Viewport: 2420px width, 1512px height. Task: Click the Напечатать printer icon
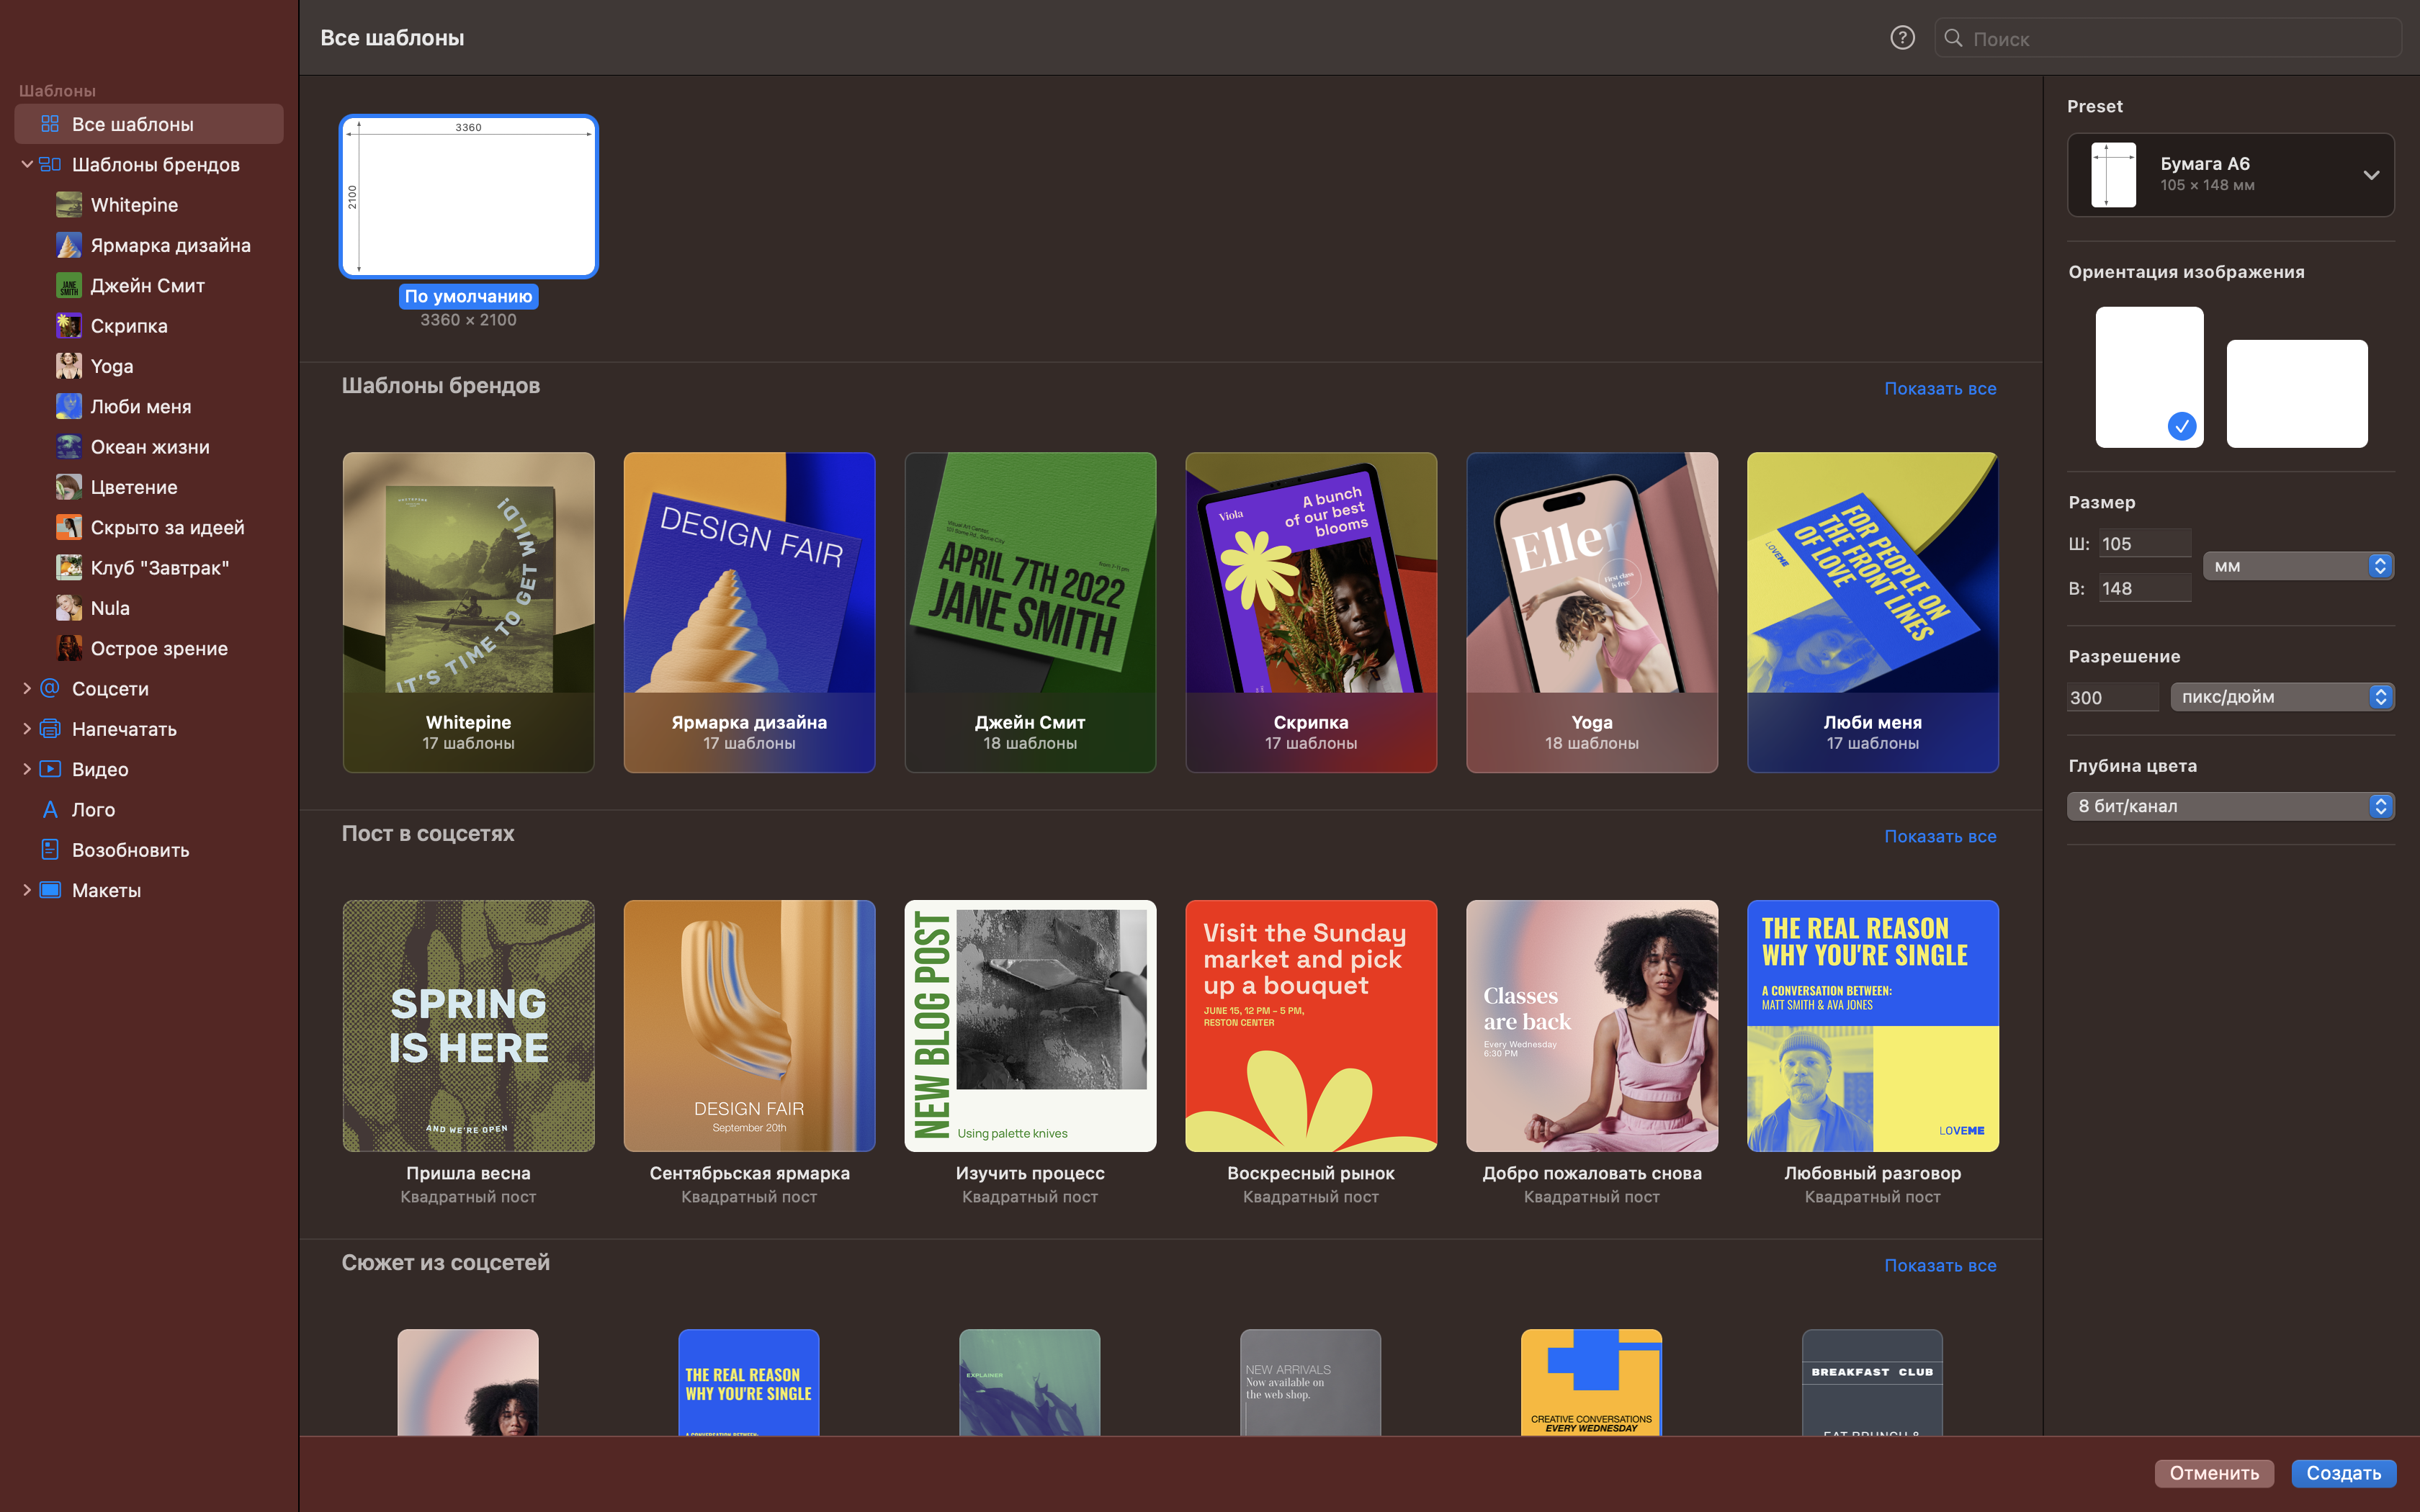pyautogui.click(x=50, y=729)
